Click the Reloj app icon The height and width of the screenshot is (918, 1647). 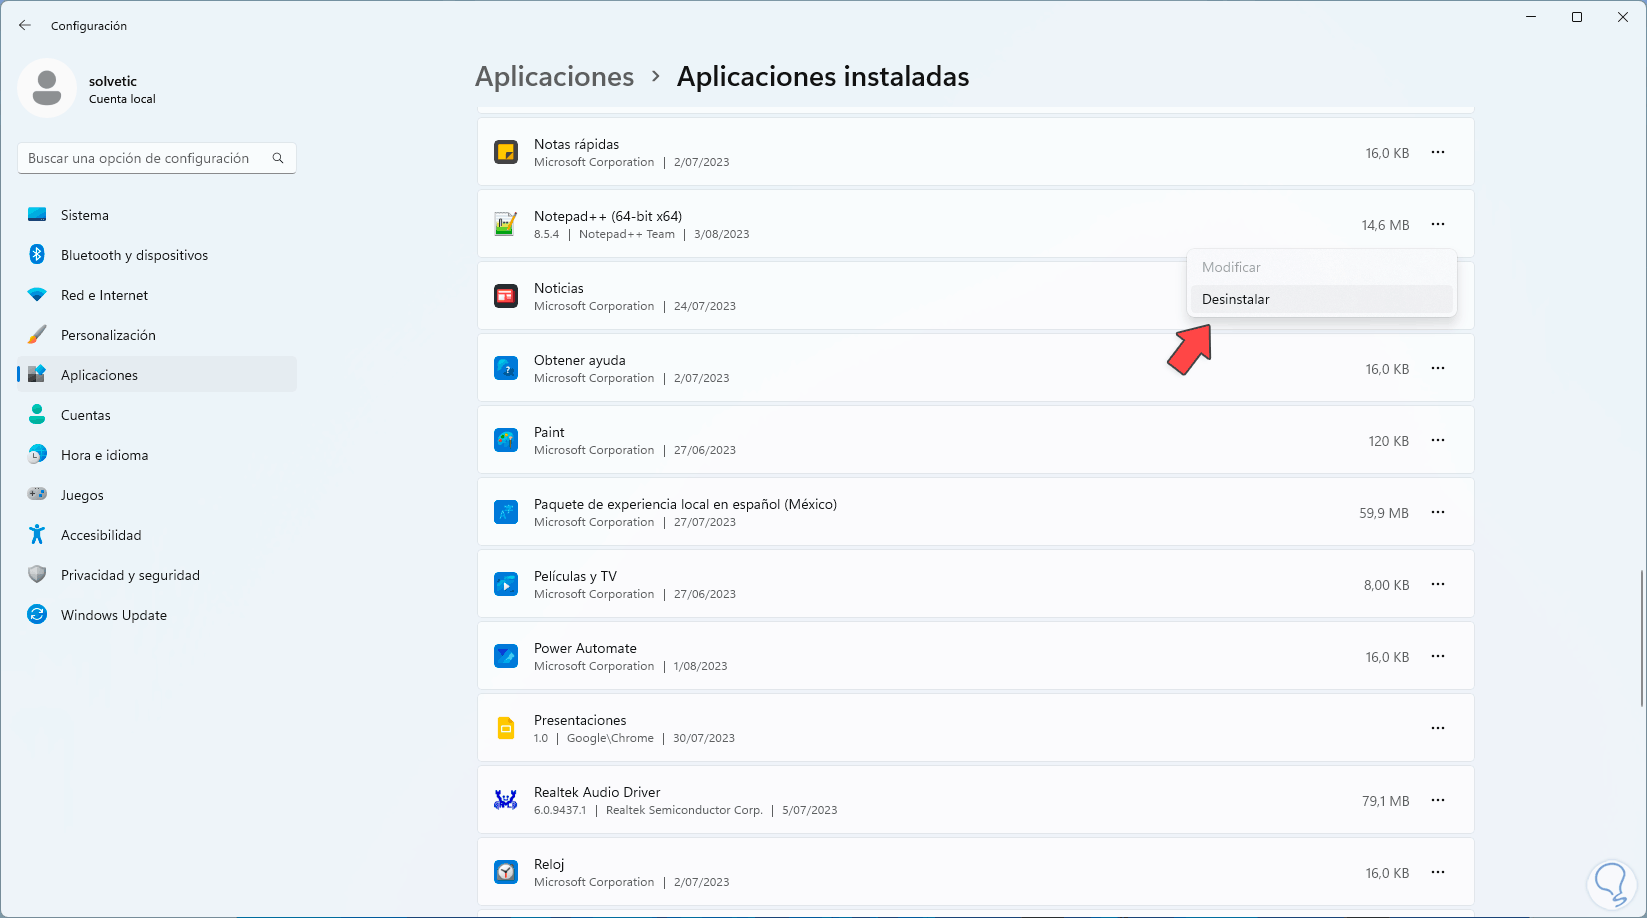[x=506, y=872]
